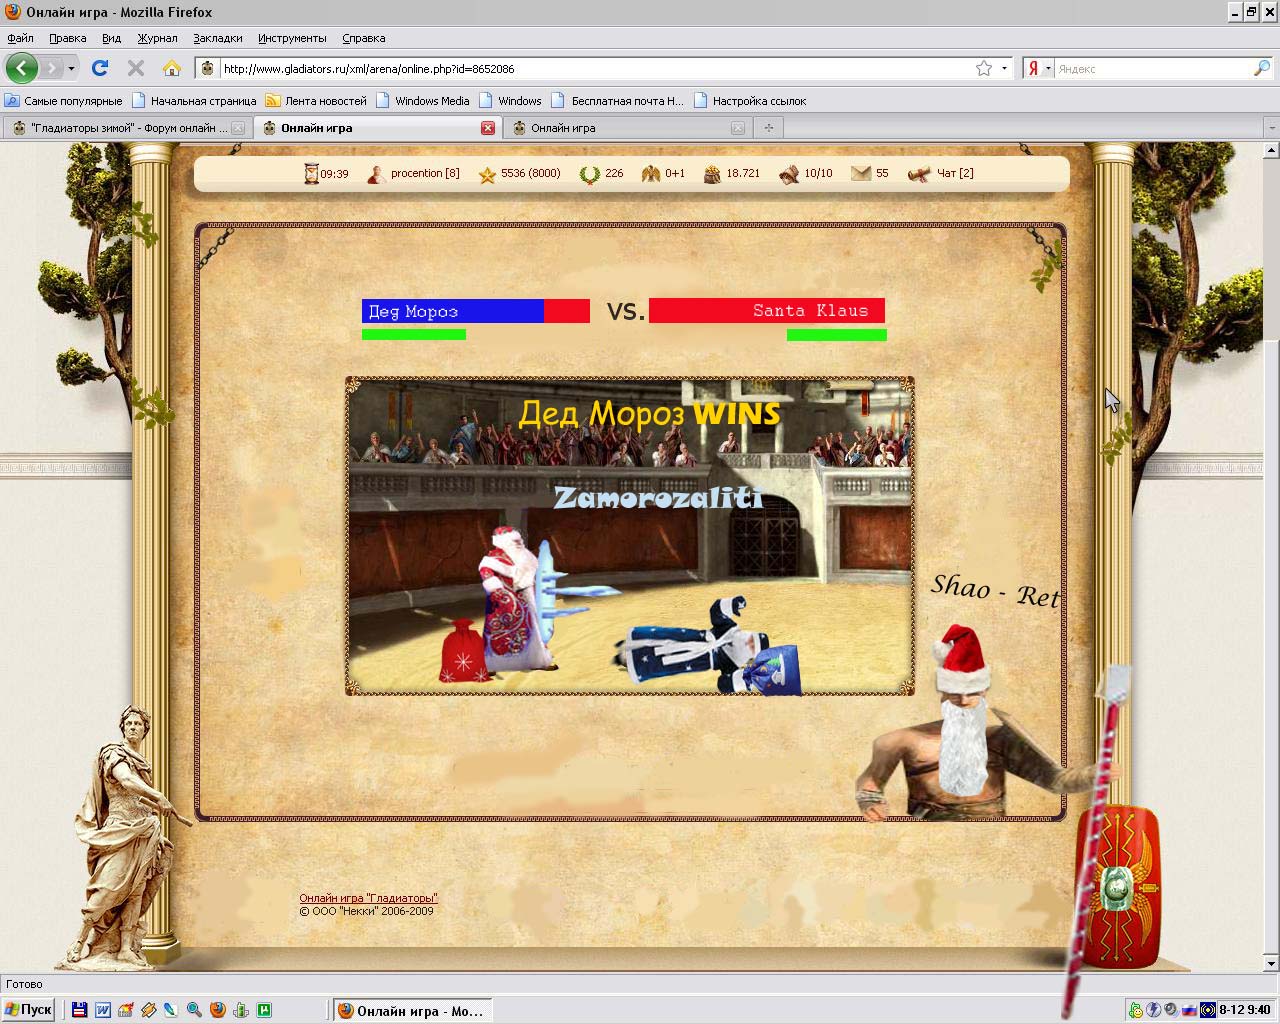The width and height of the screenshot is (1280, 1024).
Task: Close the active Онлайн игра tab
Action: 488,128
